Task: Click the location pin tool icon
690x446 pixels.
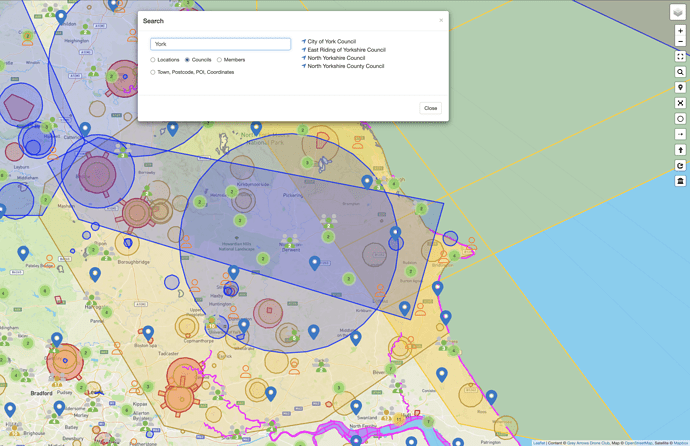Action: pyautogui.click(x=680, y=88)
